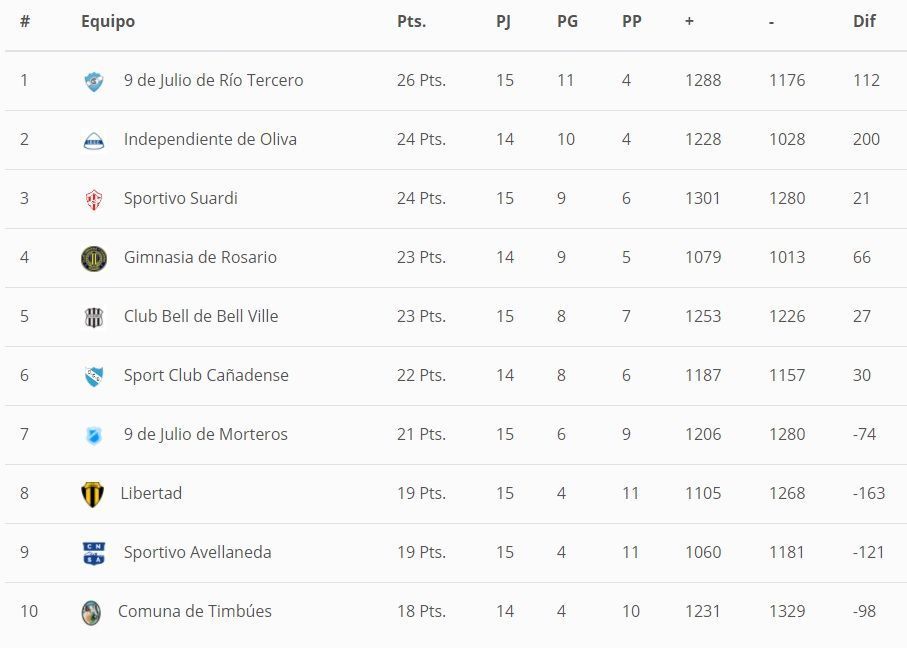Click the Sportivo Avellaneda blue crest
This screenshot has width=907, height=648.
[93, 553]
